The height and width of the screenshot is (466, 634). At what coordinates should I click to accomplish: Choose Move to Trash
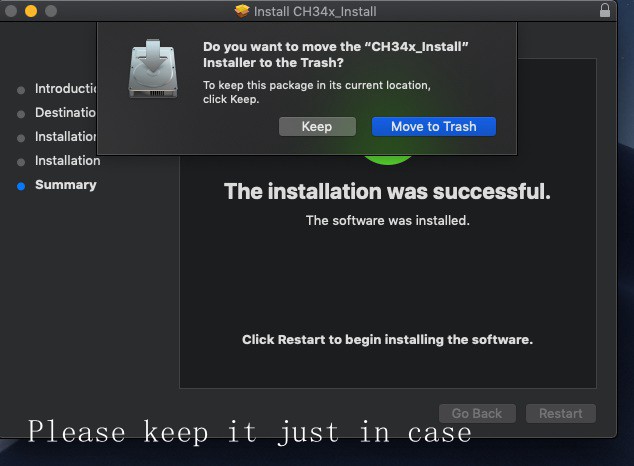[433, 127]
